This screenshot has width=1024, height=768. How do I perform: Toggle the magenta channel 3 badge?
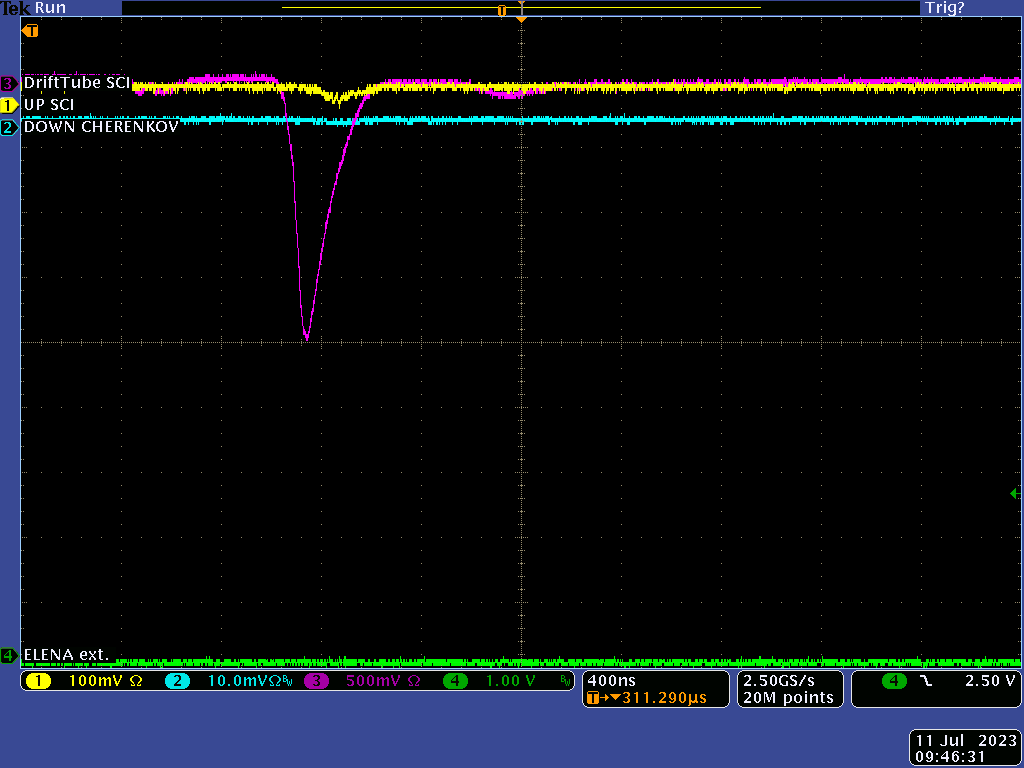click(317, 681)
